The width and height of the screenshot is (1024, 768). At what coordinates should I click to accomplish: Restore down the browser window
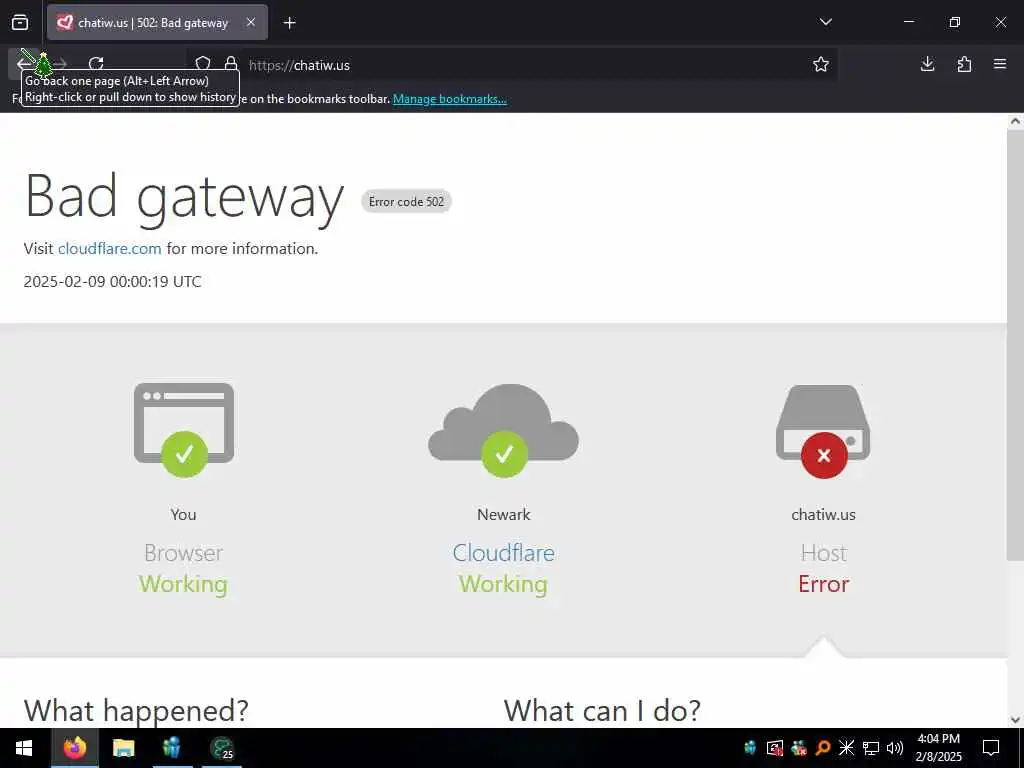point(954,22)
